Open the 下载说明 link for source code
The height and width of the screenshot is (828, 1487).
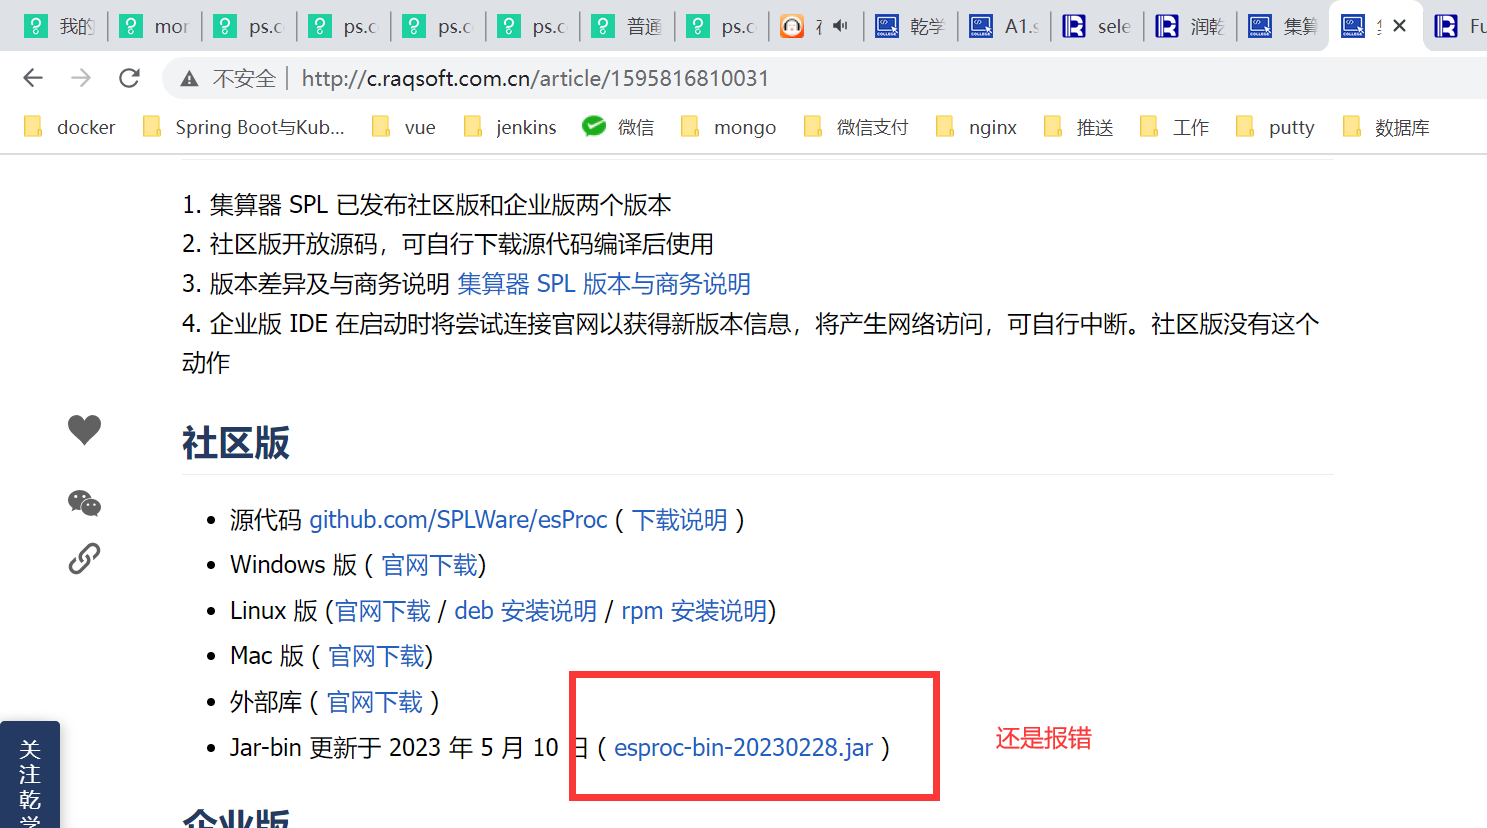pyautogui.click(x=680, y=520)
